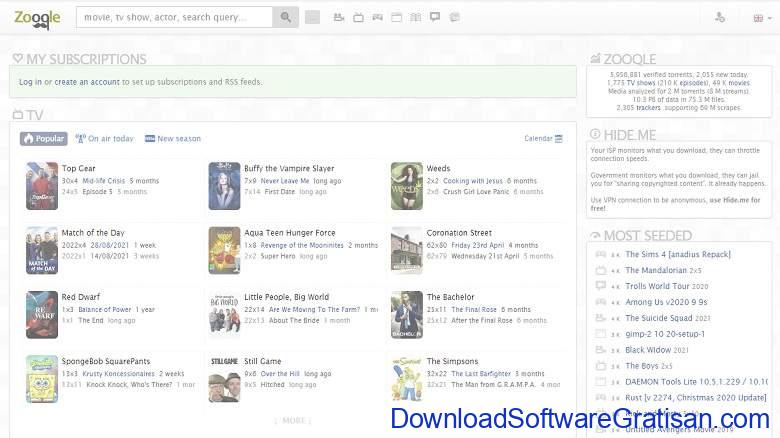Open Top Gear poster thumbnail
The image size is (780, 438).
42,186
